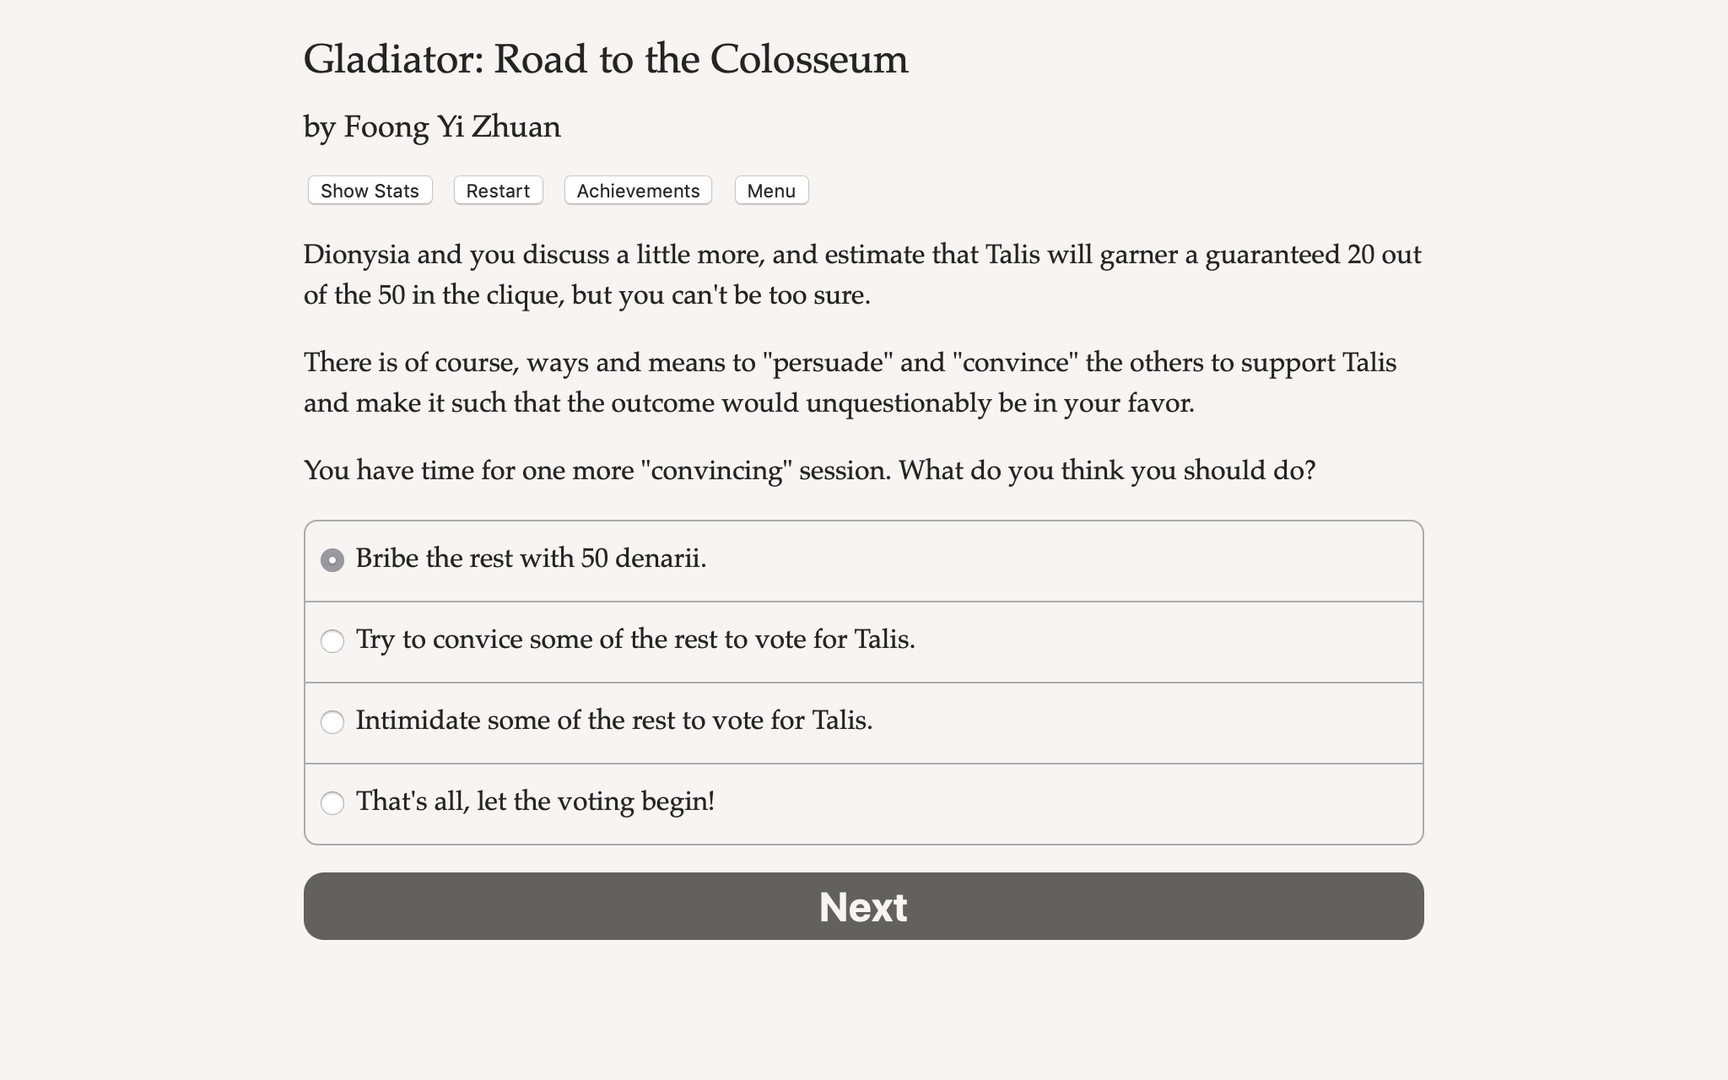Click the game title text

pos(605,59)
